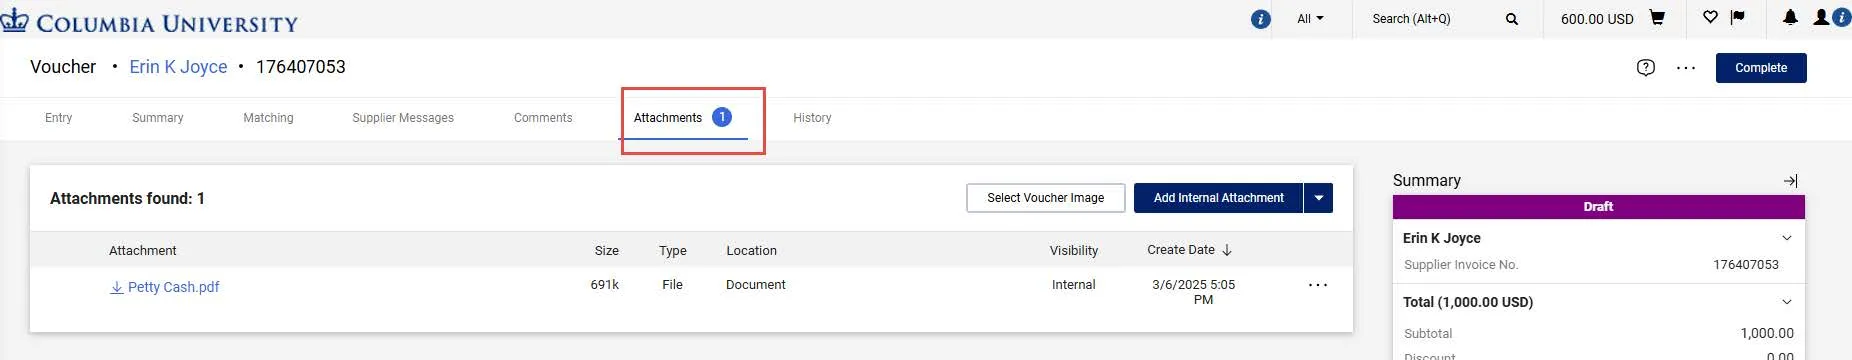The height and width of the screenshot is (360, 1852).
Task: Download the Petty Cash.pdf attachment
Action: click(165, 287)
